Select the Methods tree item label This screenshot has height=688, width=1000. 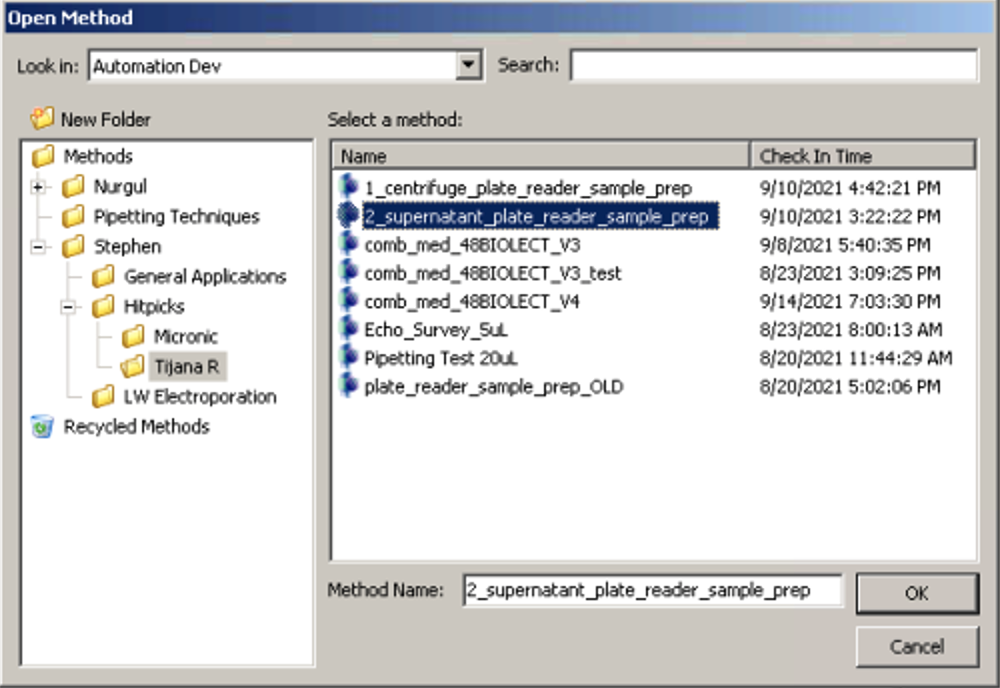click(x=98, y=156)
